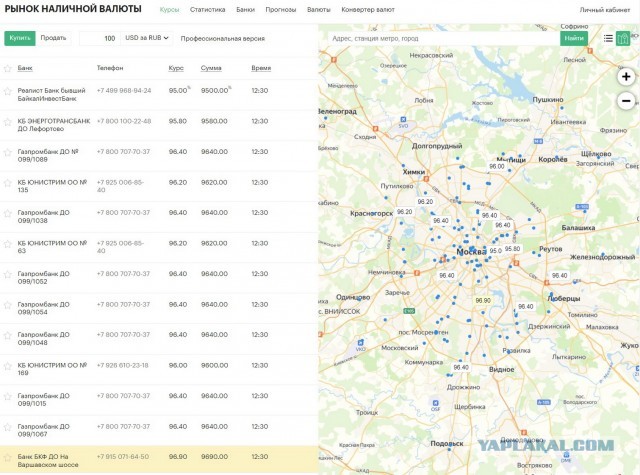
Task: Click the star icon in table header
Action: point(7,68)
